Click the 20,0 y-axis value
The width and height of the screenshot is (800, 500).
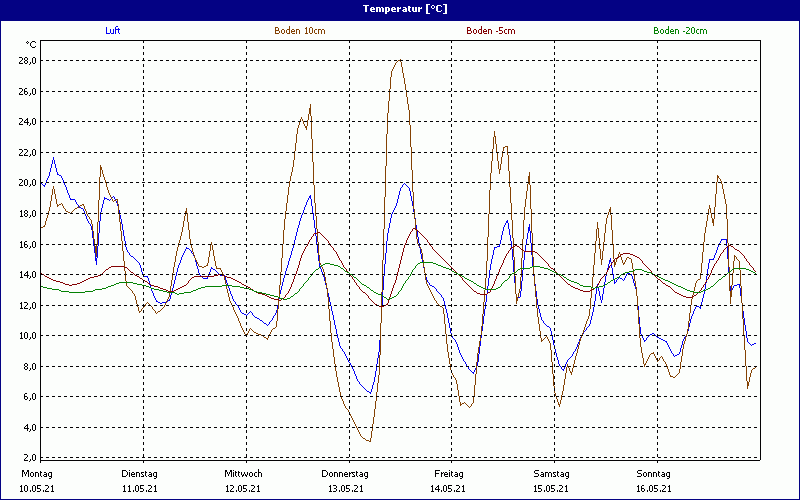pos(28,183)
